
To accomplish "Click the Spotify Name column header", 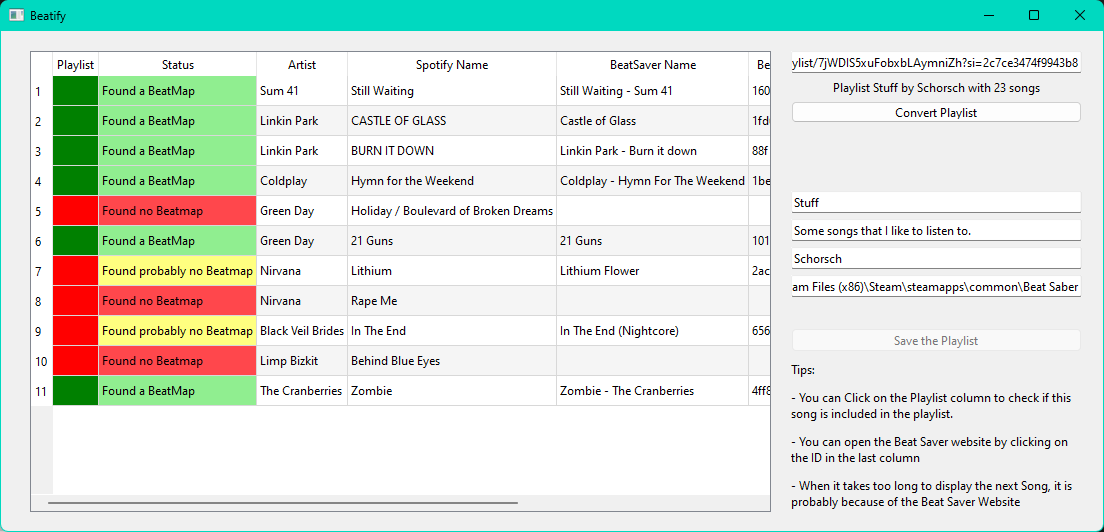I will 452,65.
